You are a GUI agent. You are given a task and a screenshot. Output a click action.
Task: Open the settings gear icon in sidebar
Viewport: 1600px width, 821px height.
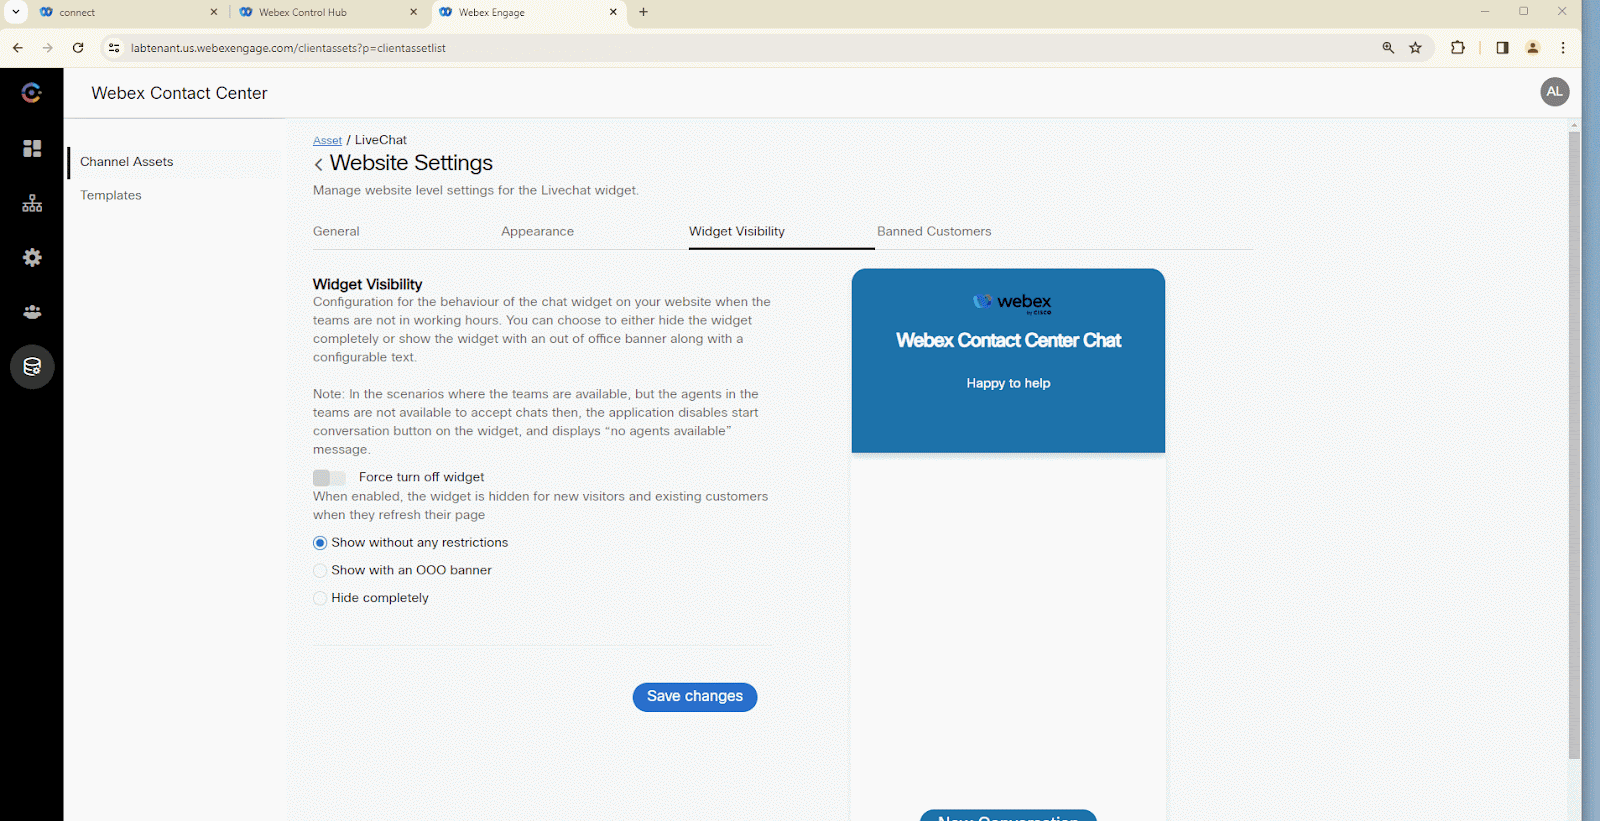tap(32, 257)
